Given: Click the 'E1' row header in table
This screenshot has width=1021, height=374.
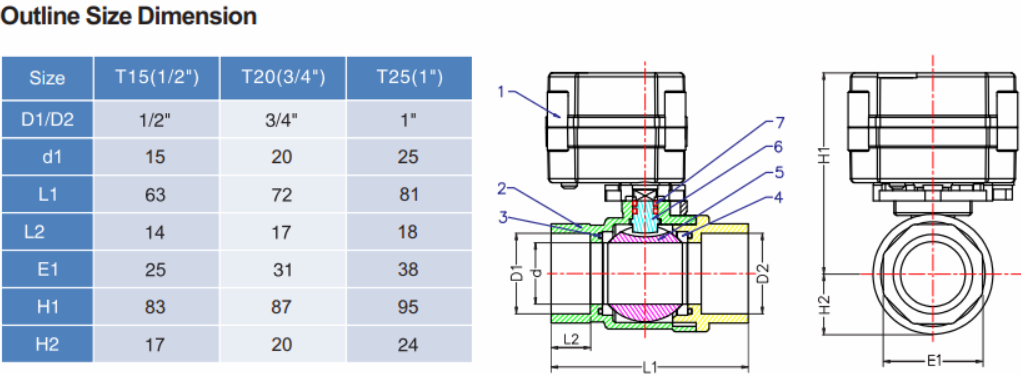Looking at the screenshot, I should coord(47,269).
